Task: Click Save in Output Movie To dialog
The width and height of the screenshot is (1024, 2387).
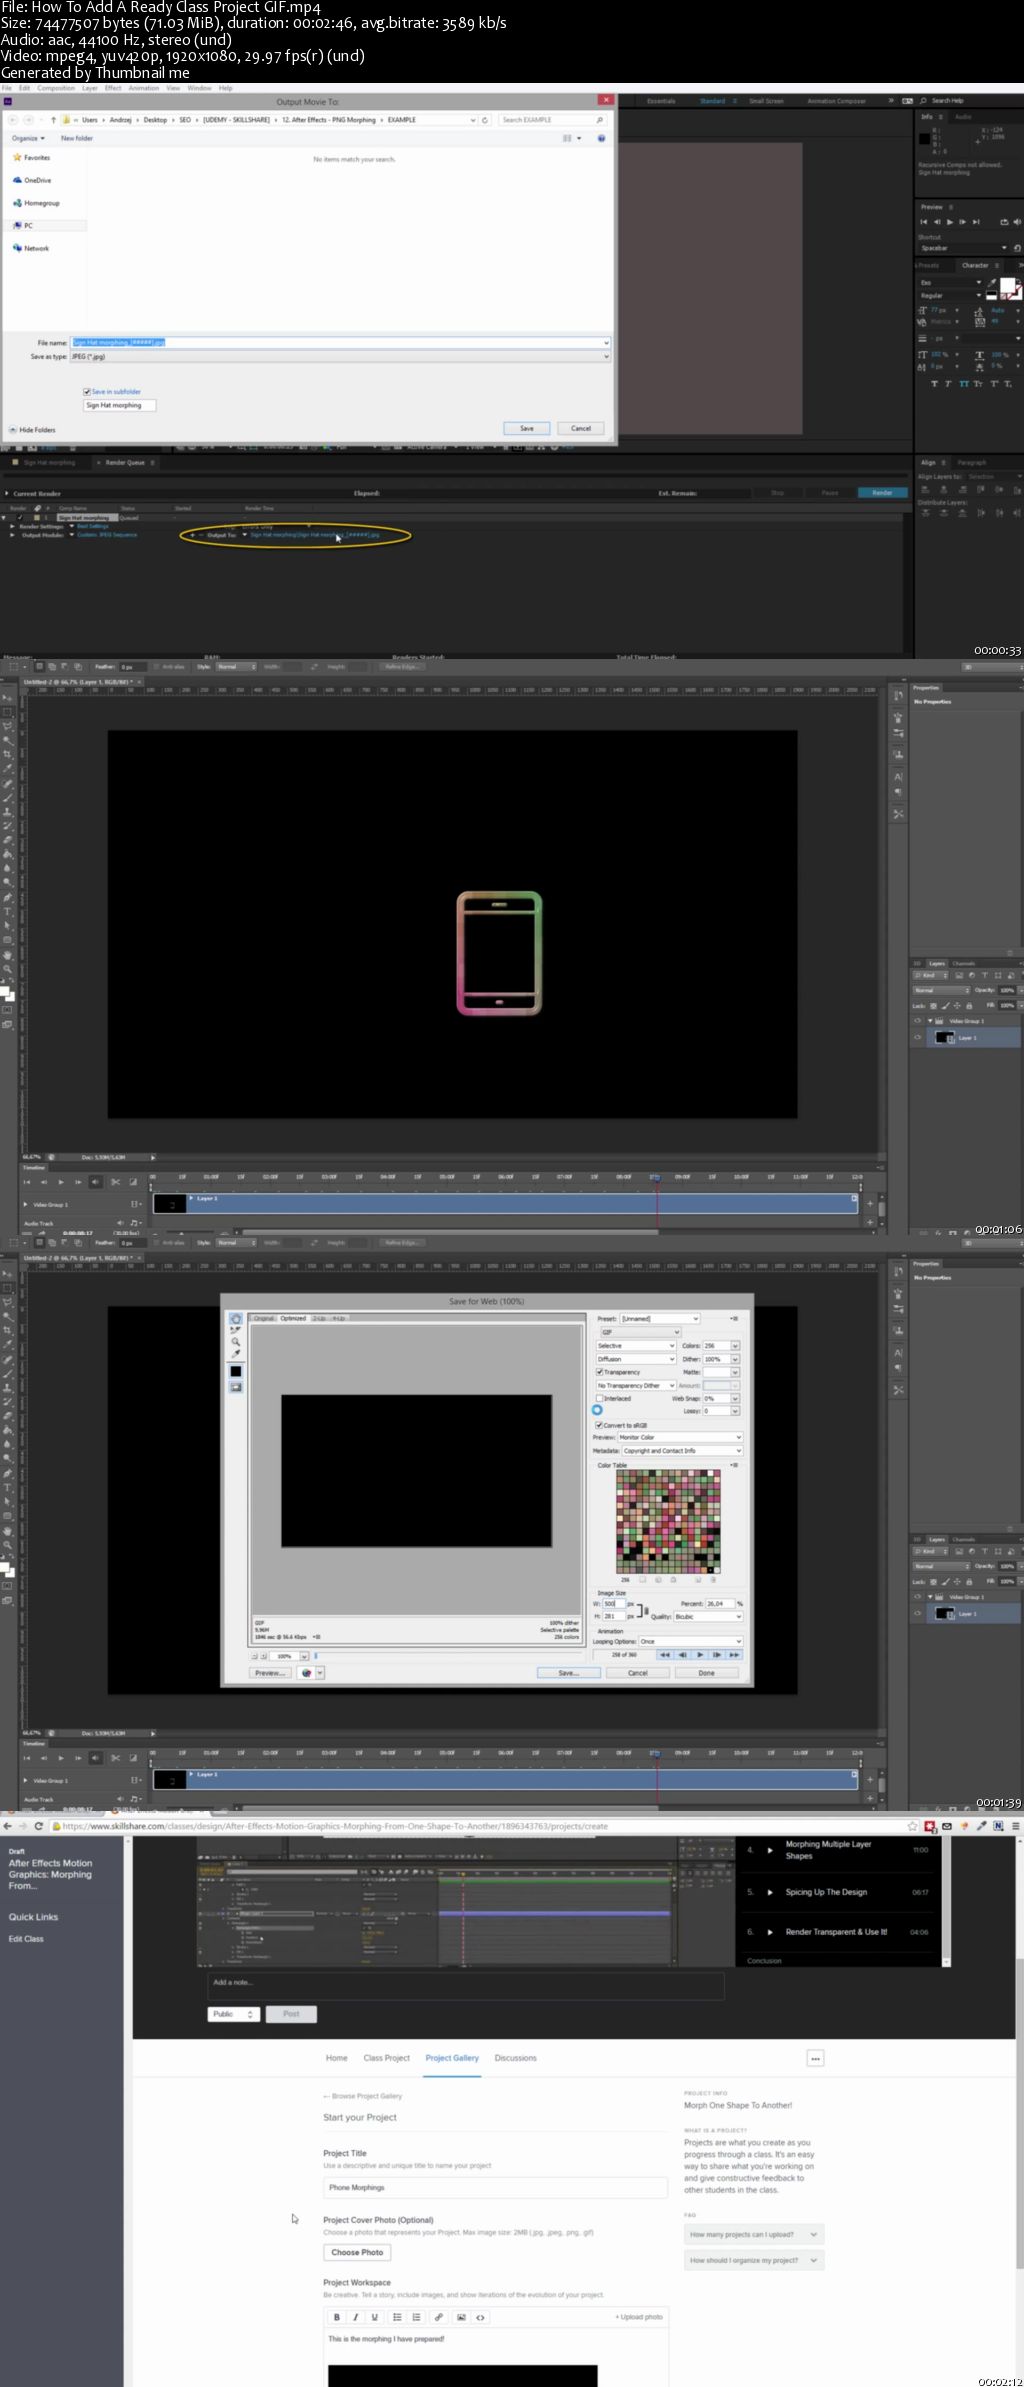Action: 527,428
